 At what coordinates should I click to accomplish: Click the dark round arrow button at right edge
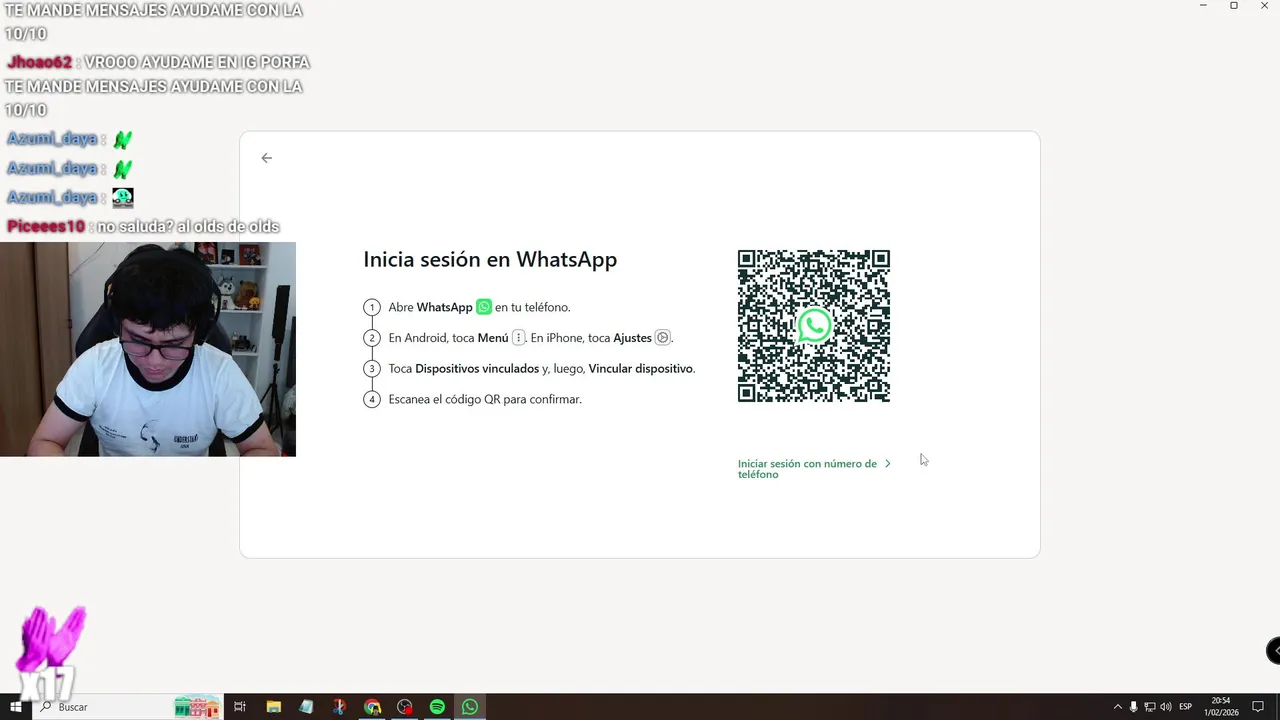(1273, 650)
